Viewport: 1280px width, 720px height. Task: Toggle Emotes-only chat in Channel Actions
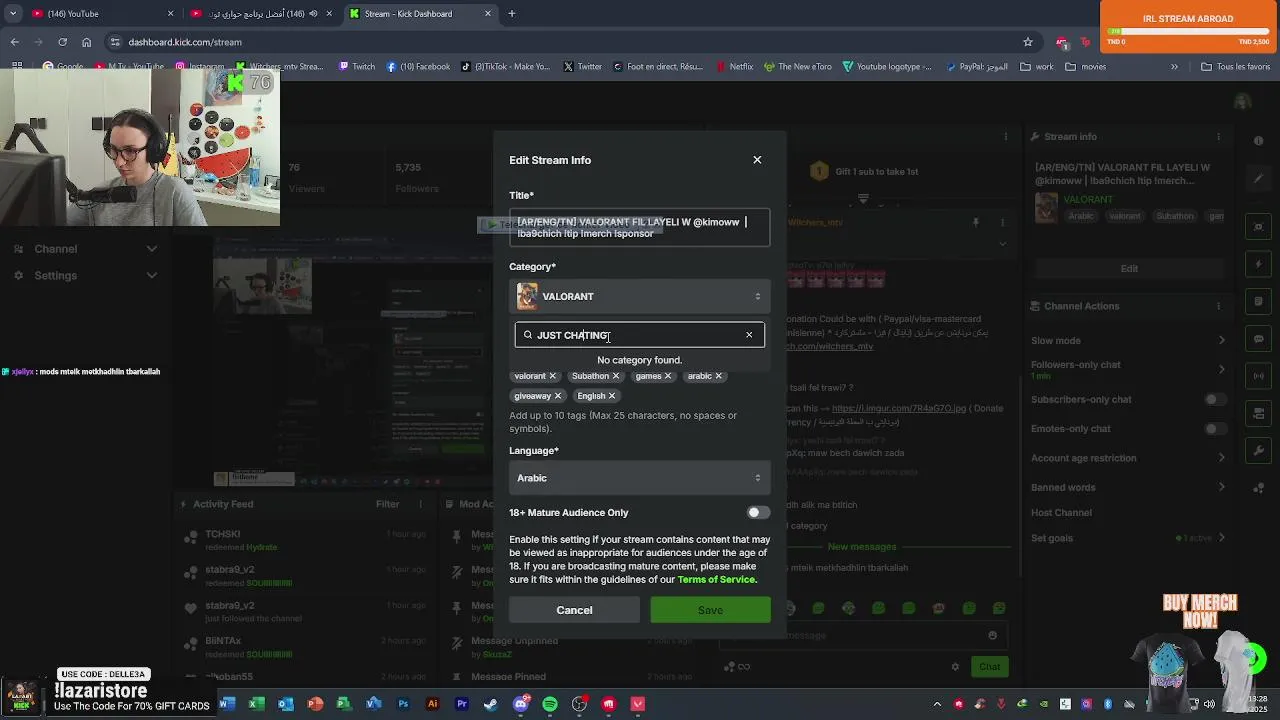[x=1215, y=429]
